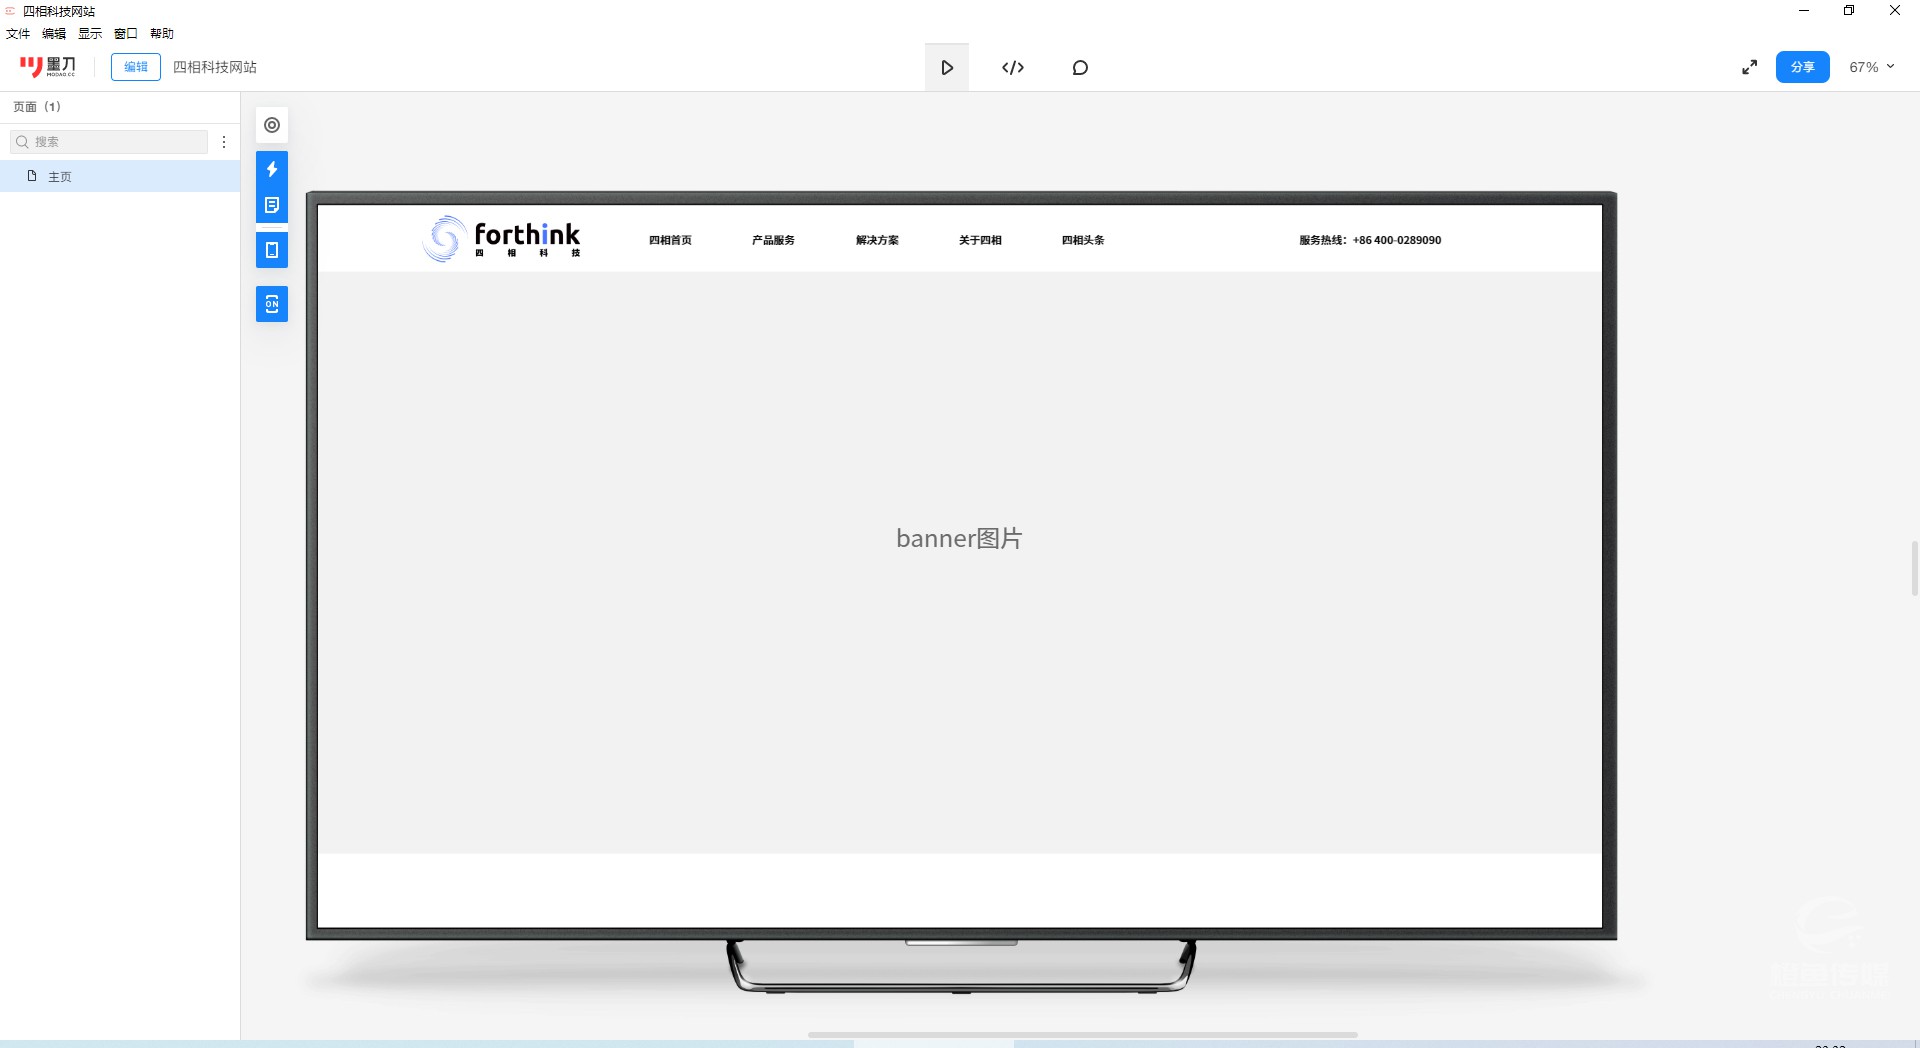The image size is (1920, 1048).
Task: Open the three-dot page list options
Action: pos(224,142)
